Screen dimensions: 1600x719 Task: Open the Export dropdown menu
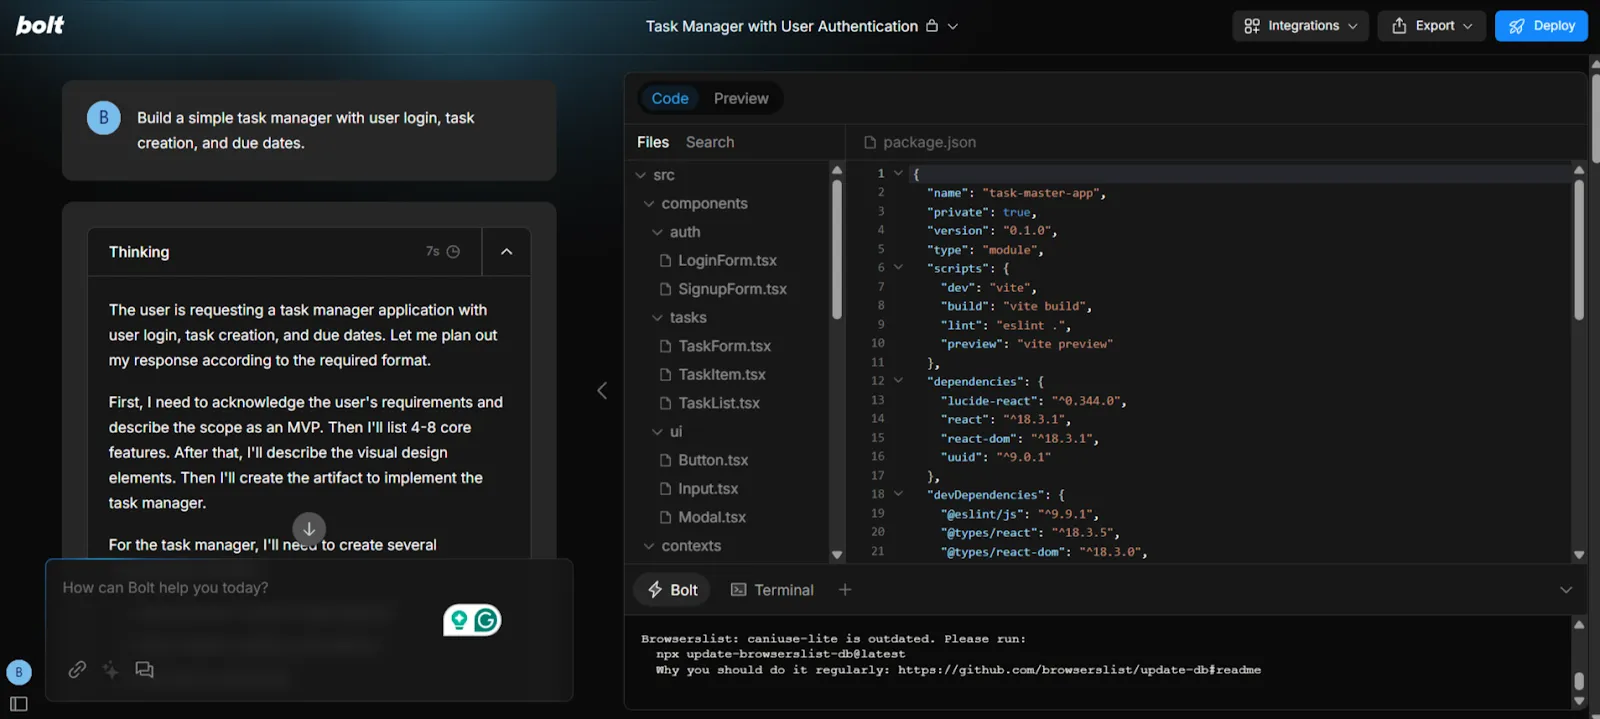(x=1432, y=26)
